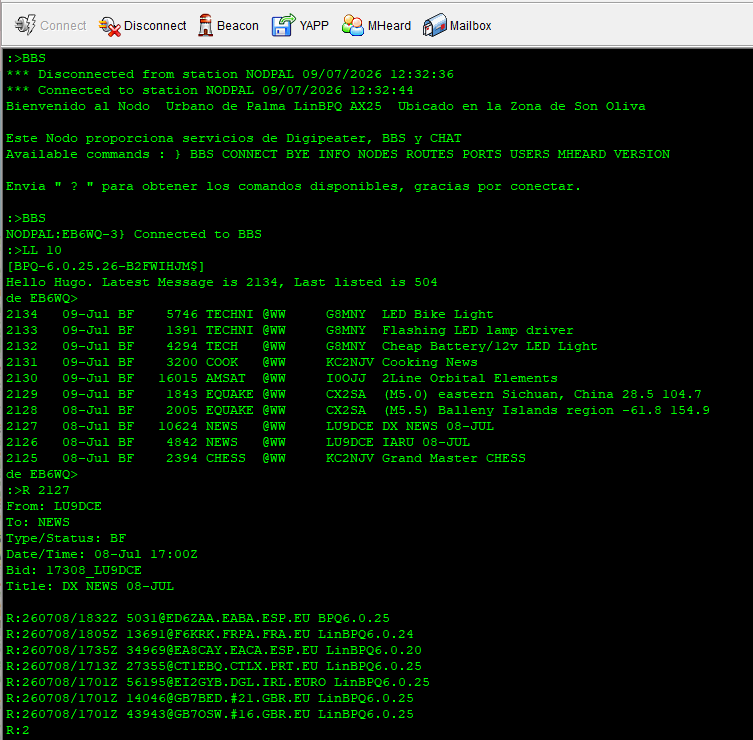753x740 pixels.
Task: Select the Disconnect toolbar label
Action: tap(155, 25)
